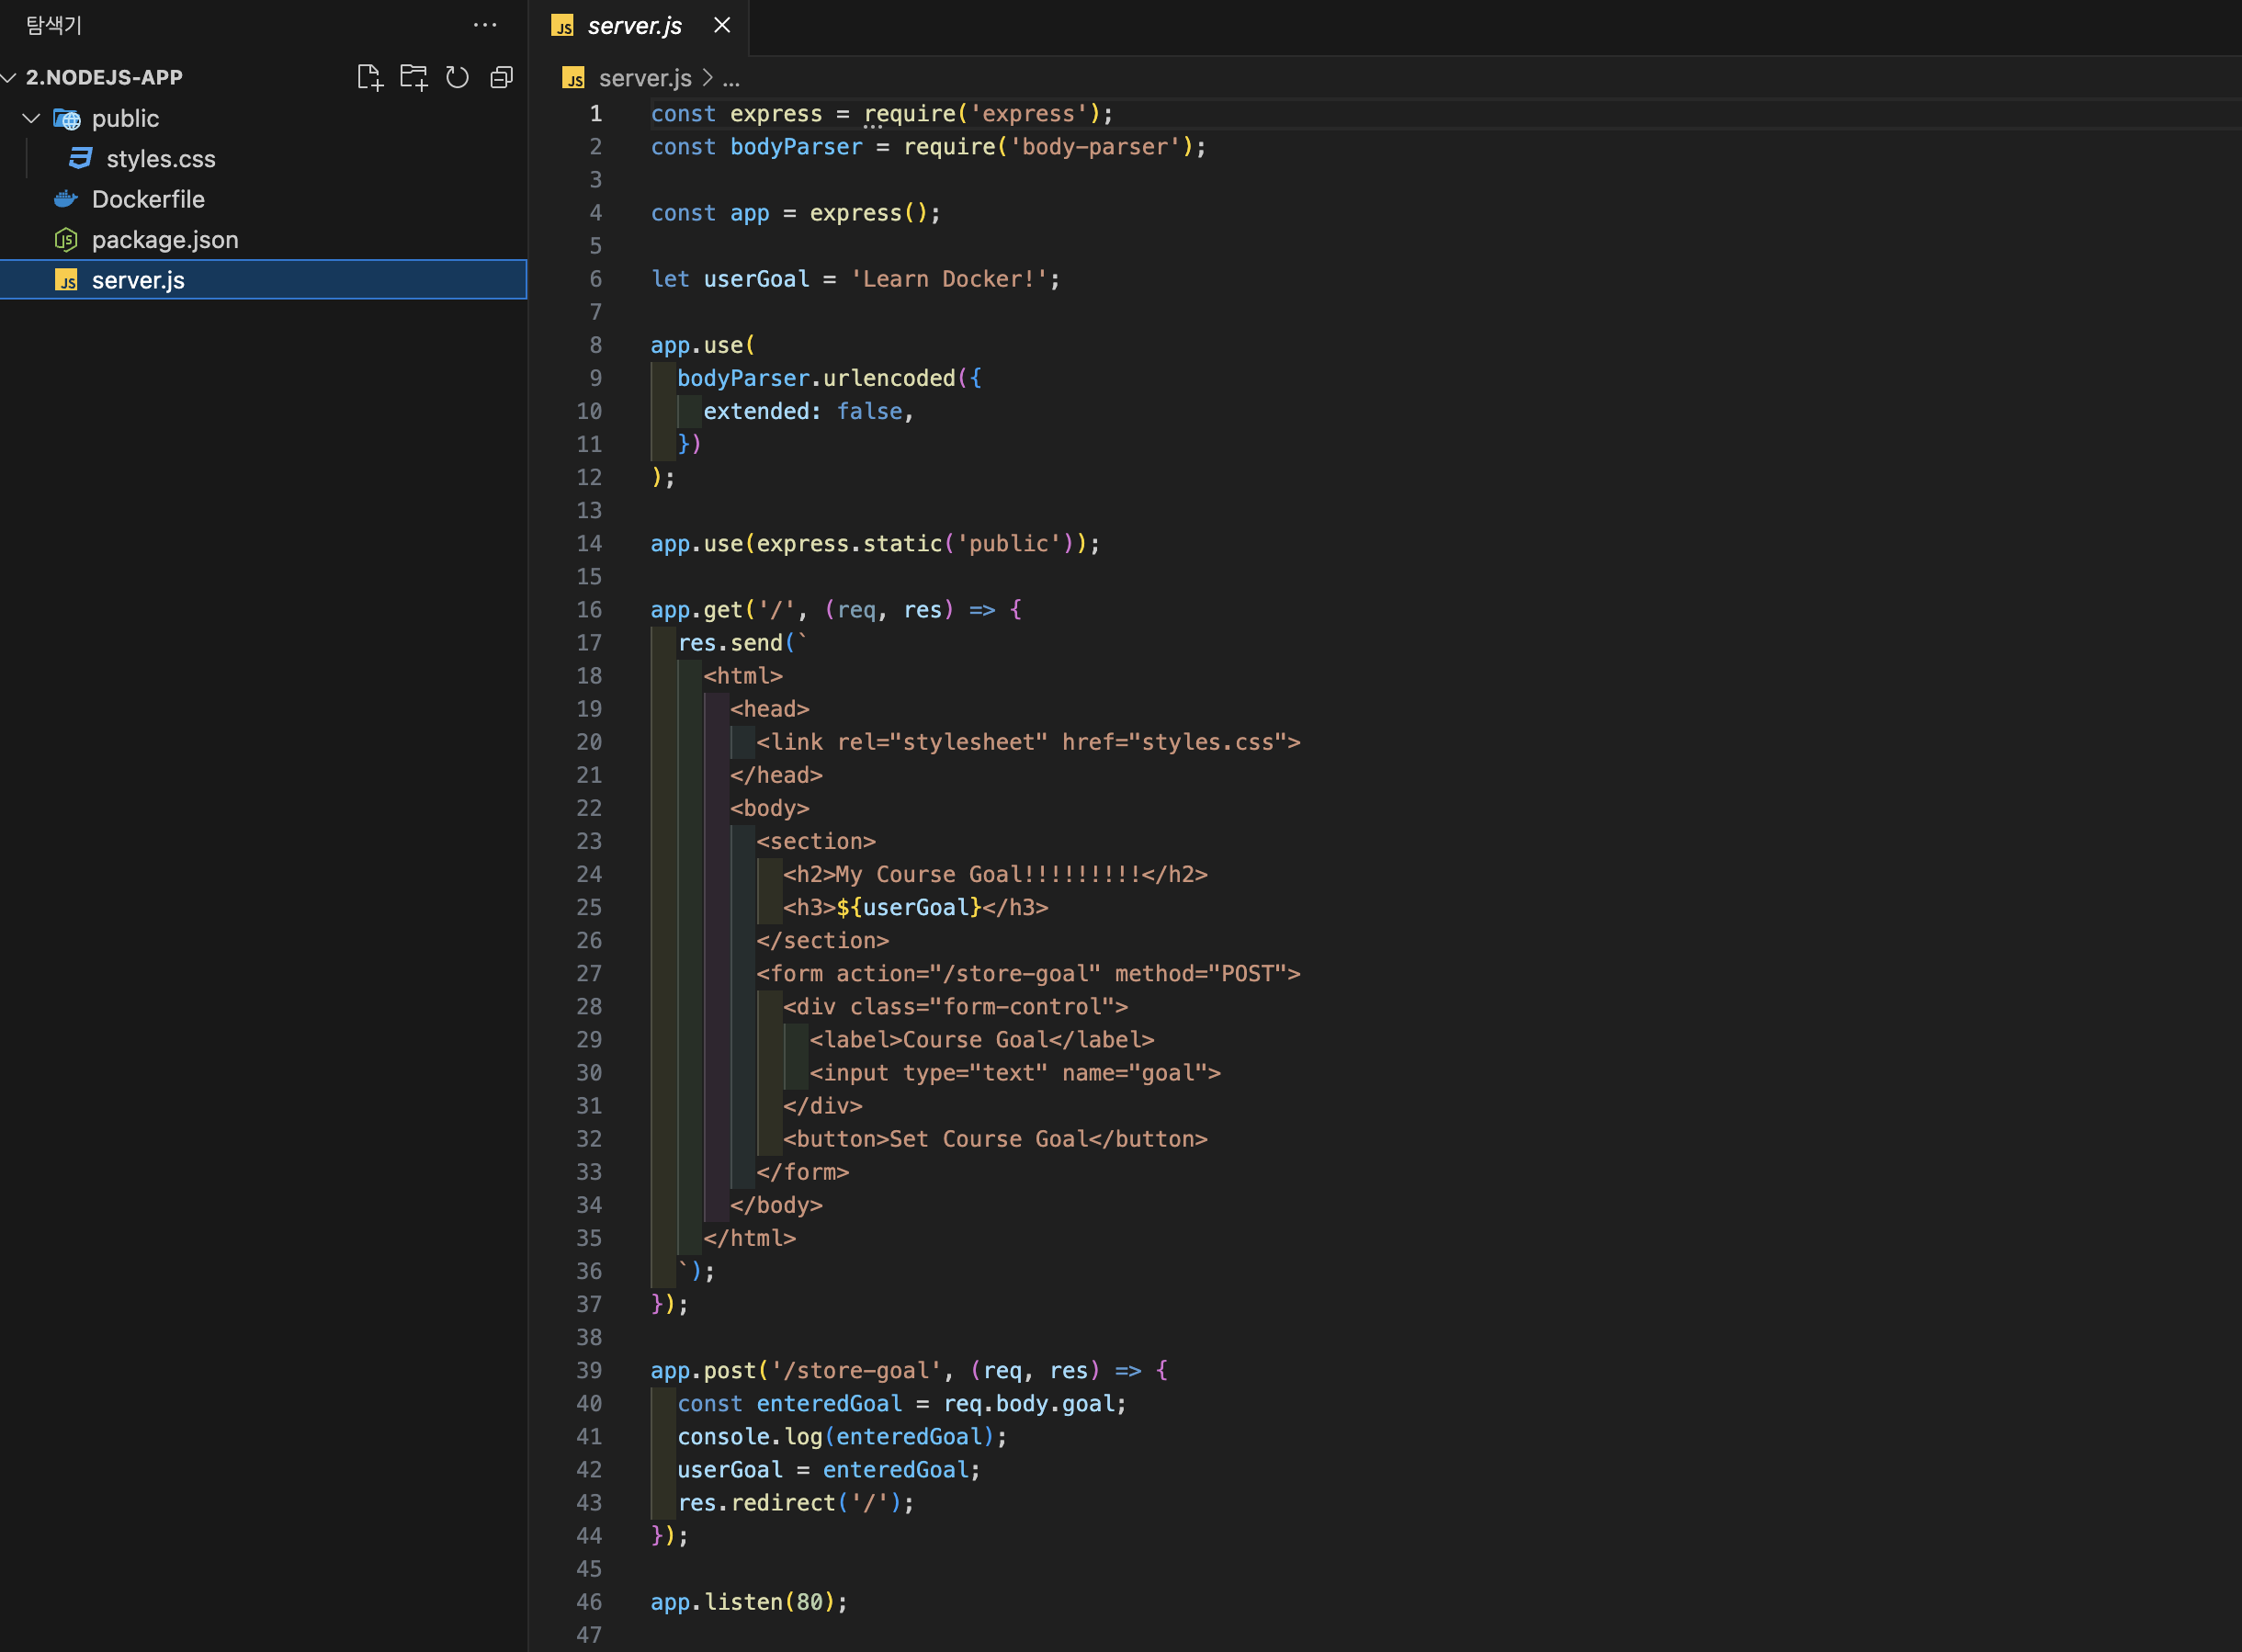Close the server.js editor tab
Image resolution: width=2242 pixels, height=1652 pixels.
(722, 25)
